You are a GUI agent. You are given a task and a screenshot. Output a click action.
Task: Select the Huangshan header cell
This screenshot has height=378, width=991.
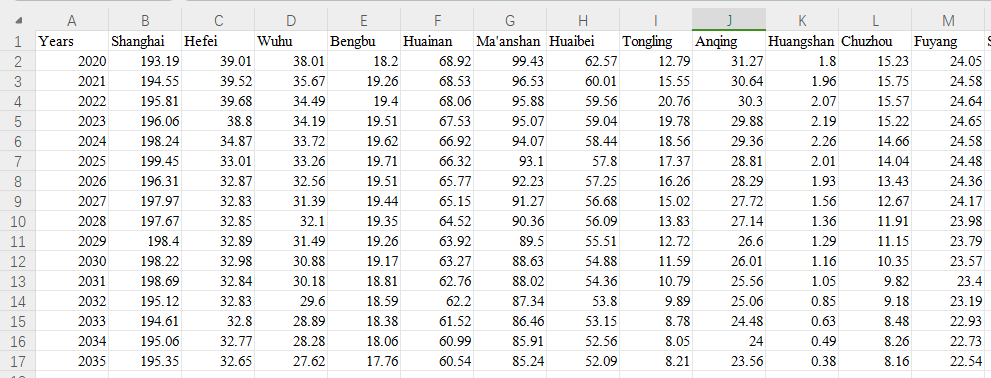click(x=802, y=42)
